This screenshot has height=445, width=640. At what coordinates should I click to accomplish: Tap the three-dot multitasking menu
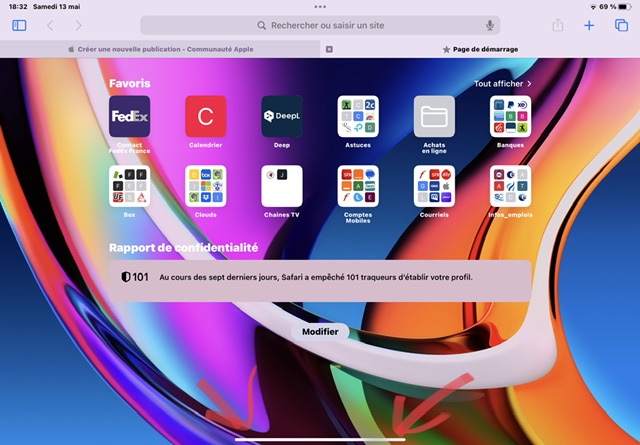coord(320,6)
